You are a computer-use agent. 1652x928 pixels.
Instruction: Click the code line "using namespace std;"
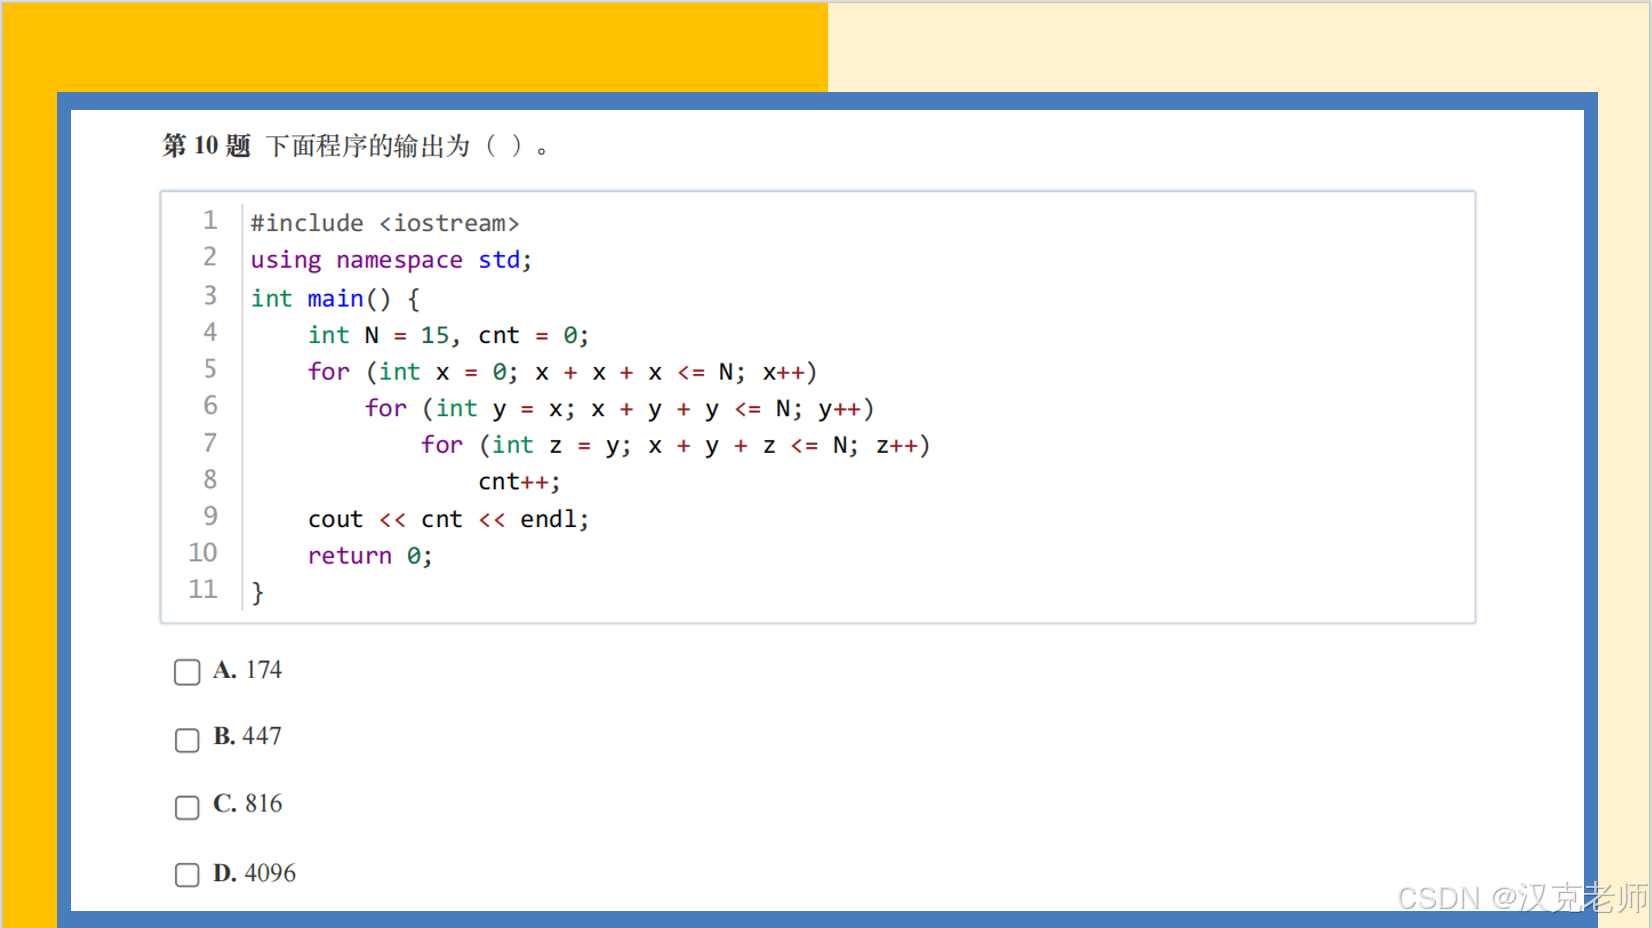pos(391,260)
